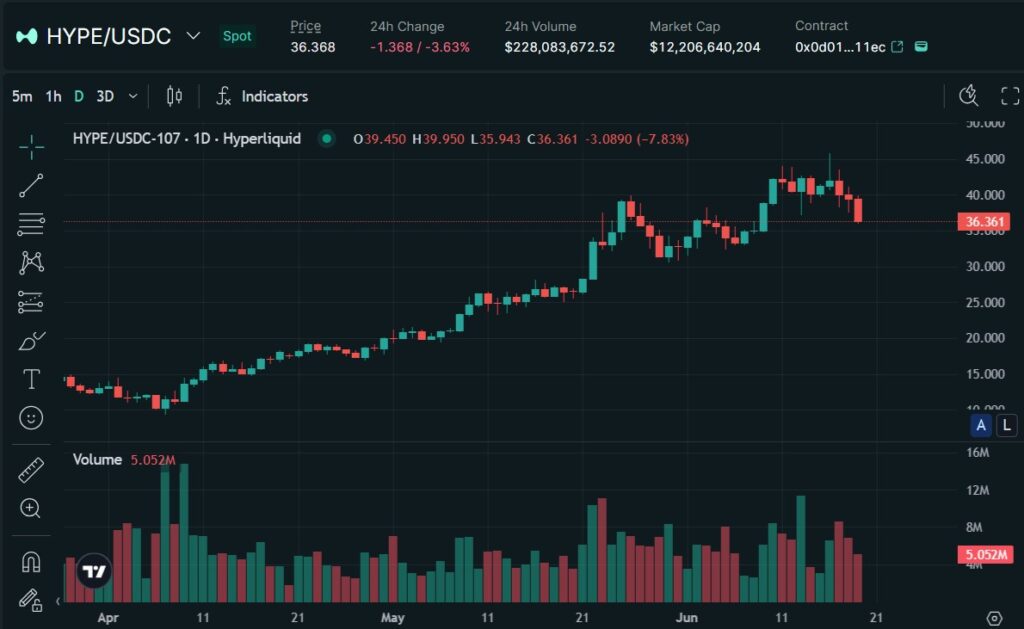
Task: Switch to the 5m timeframe
Action: 22,97
